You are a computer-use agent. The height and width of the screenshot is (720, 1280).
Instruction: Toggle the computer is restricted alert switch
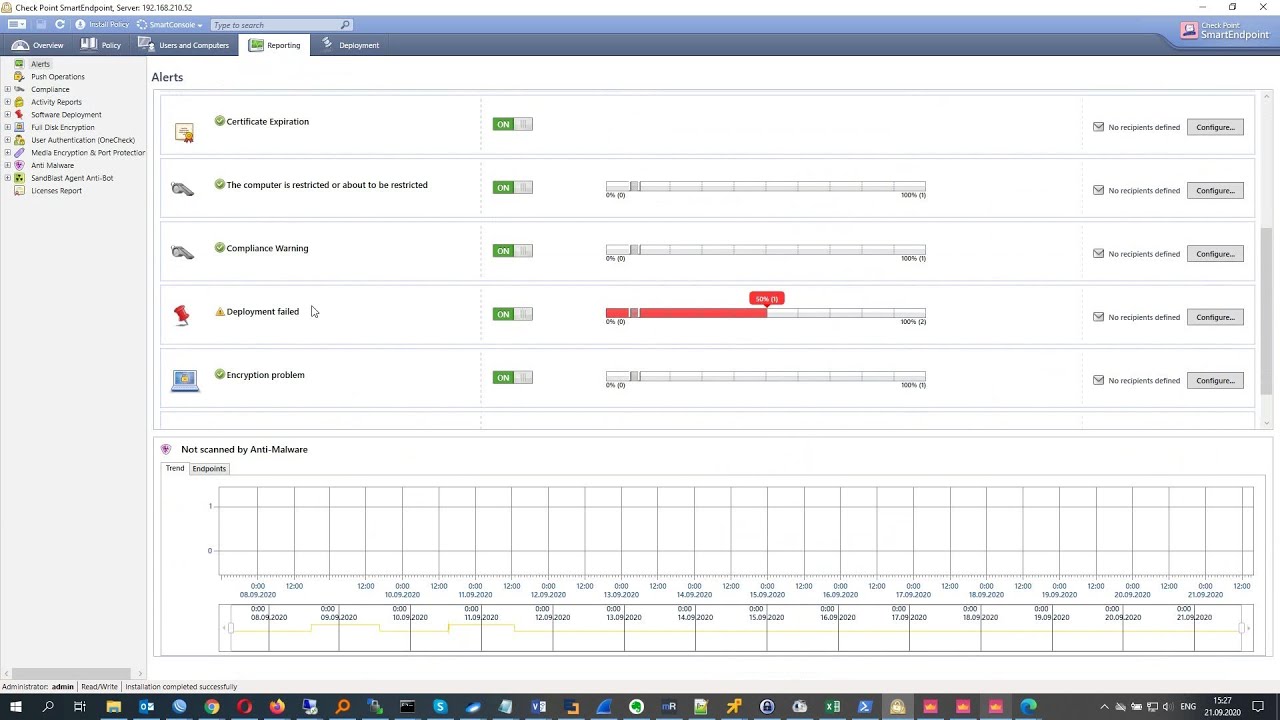pos(512,187)
